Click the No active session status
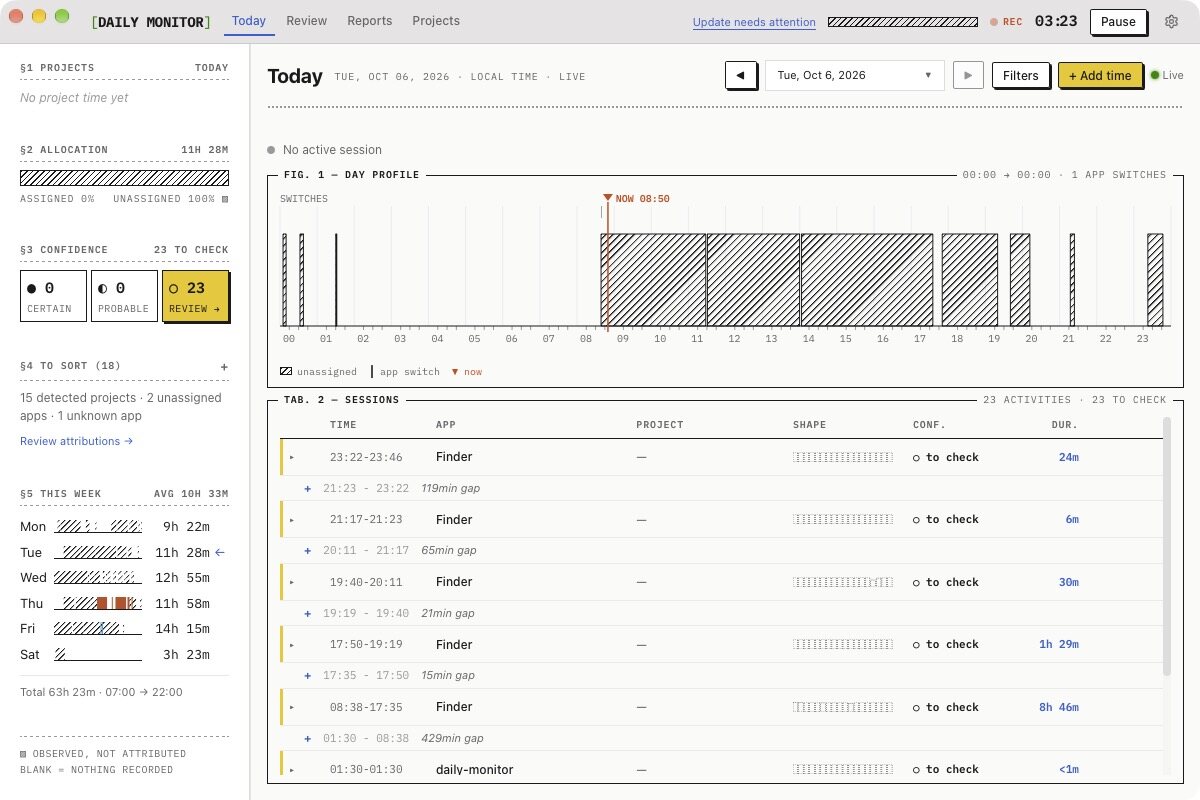Screen dimensions: 1200x800 click(324, 150)
